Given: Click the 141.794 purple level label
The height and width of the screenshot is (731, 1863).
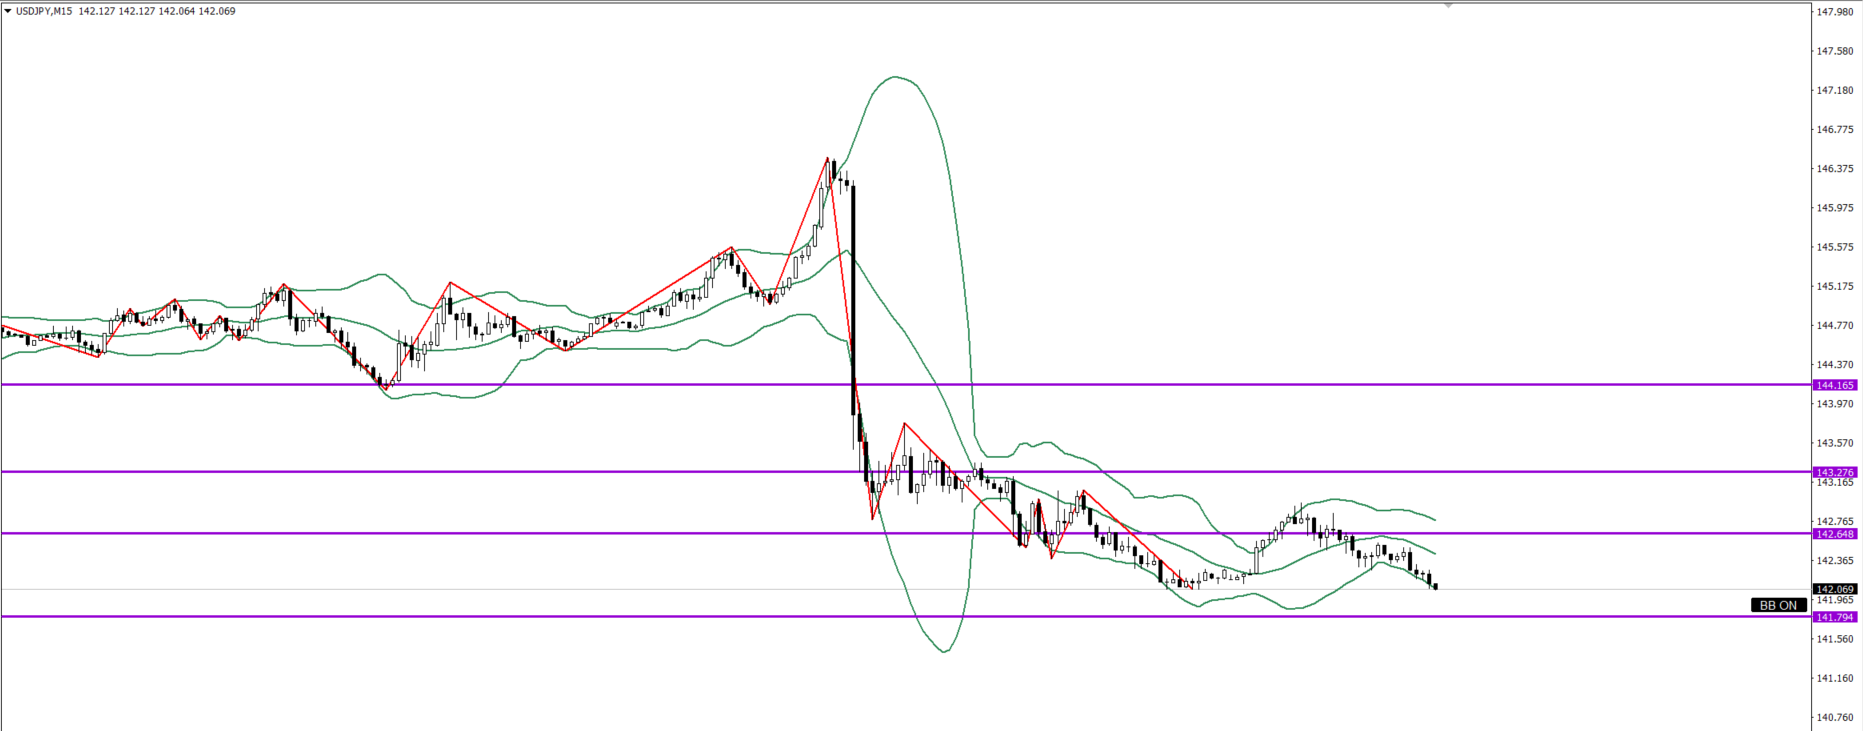Looking at the screenshot, I should 1835,617.
